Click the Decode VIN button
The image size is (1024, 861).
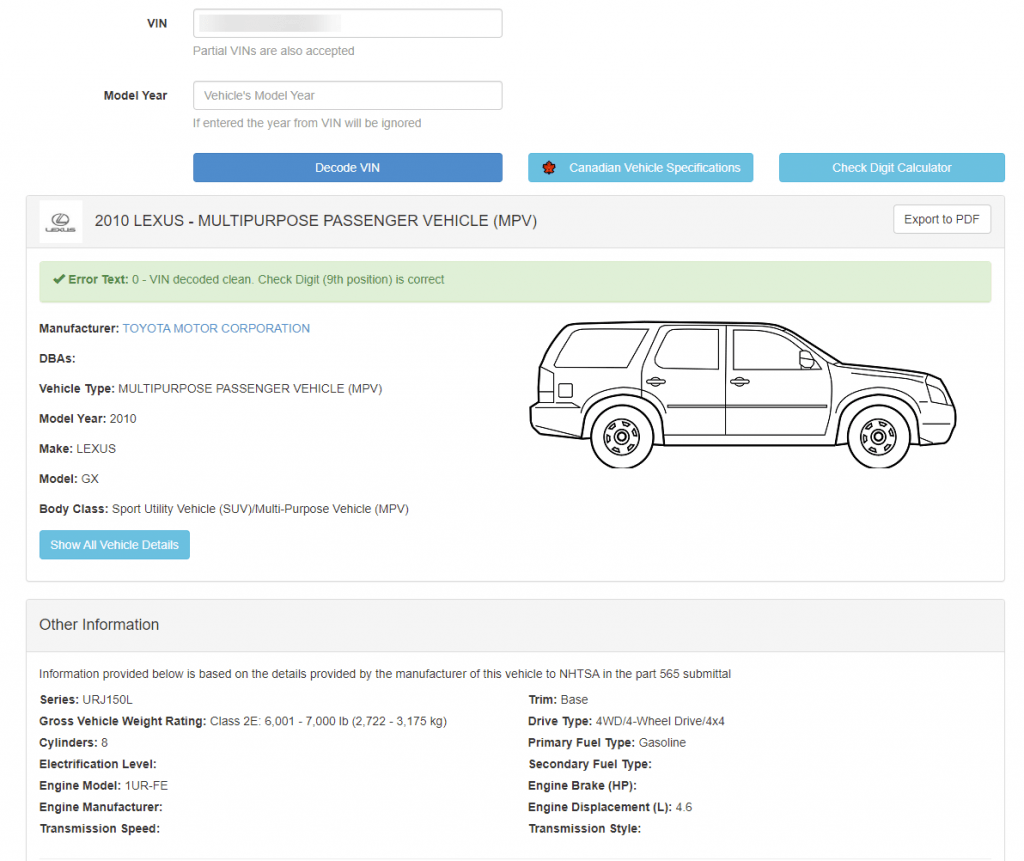[347, 168]
